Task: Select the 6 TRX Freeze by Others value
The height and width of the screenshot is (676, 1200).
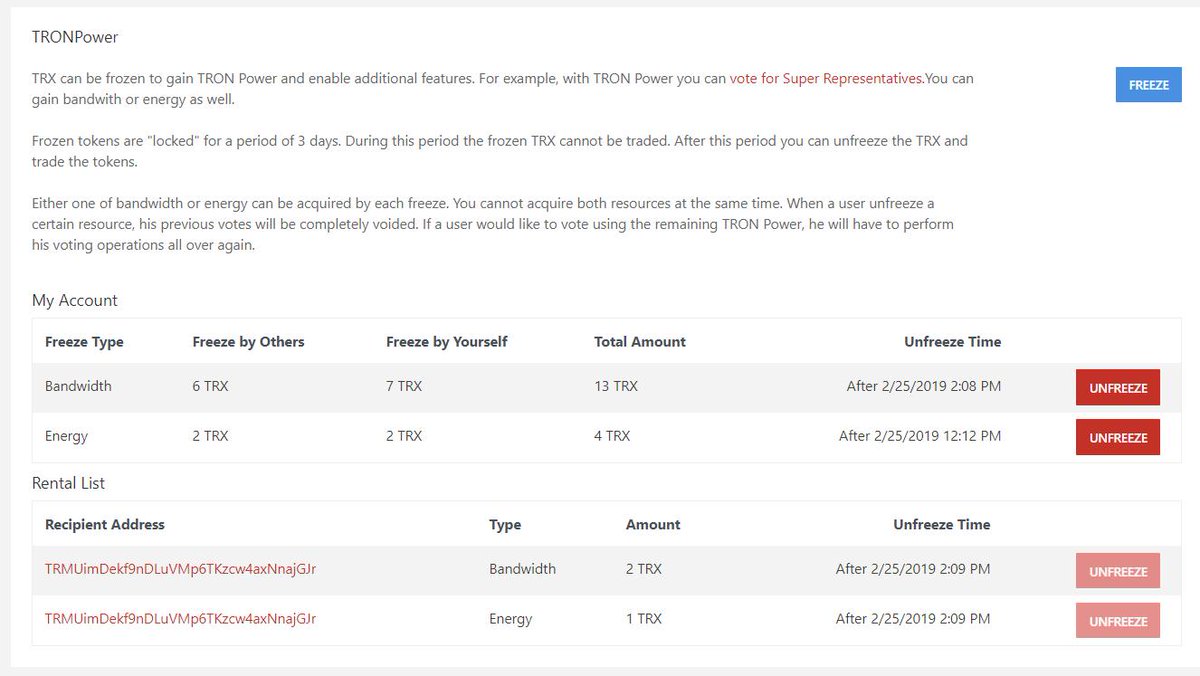Action: click(210, 386)
